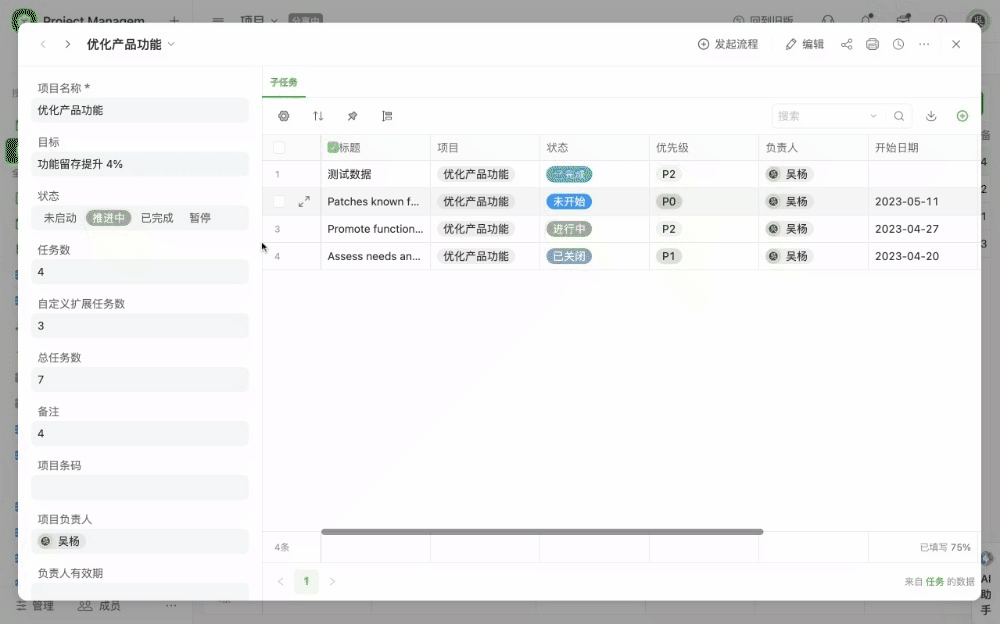Click the 项目条码 empty field
This screenshot has width=1000, height=624.
coord(140,487)
